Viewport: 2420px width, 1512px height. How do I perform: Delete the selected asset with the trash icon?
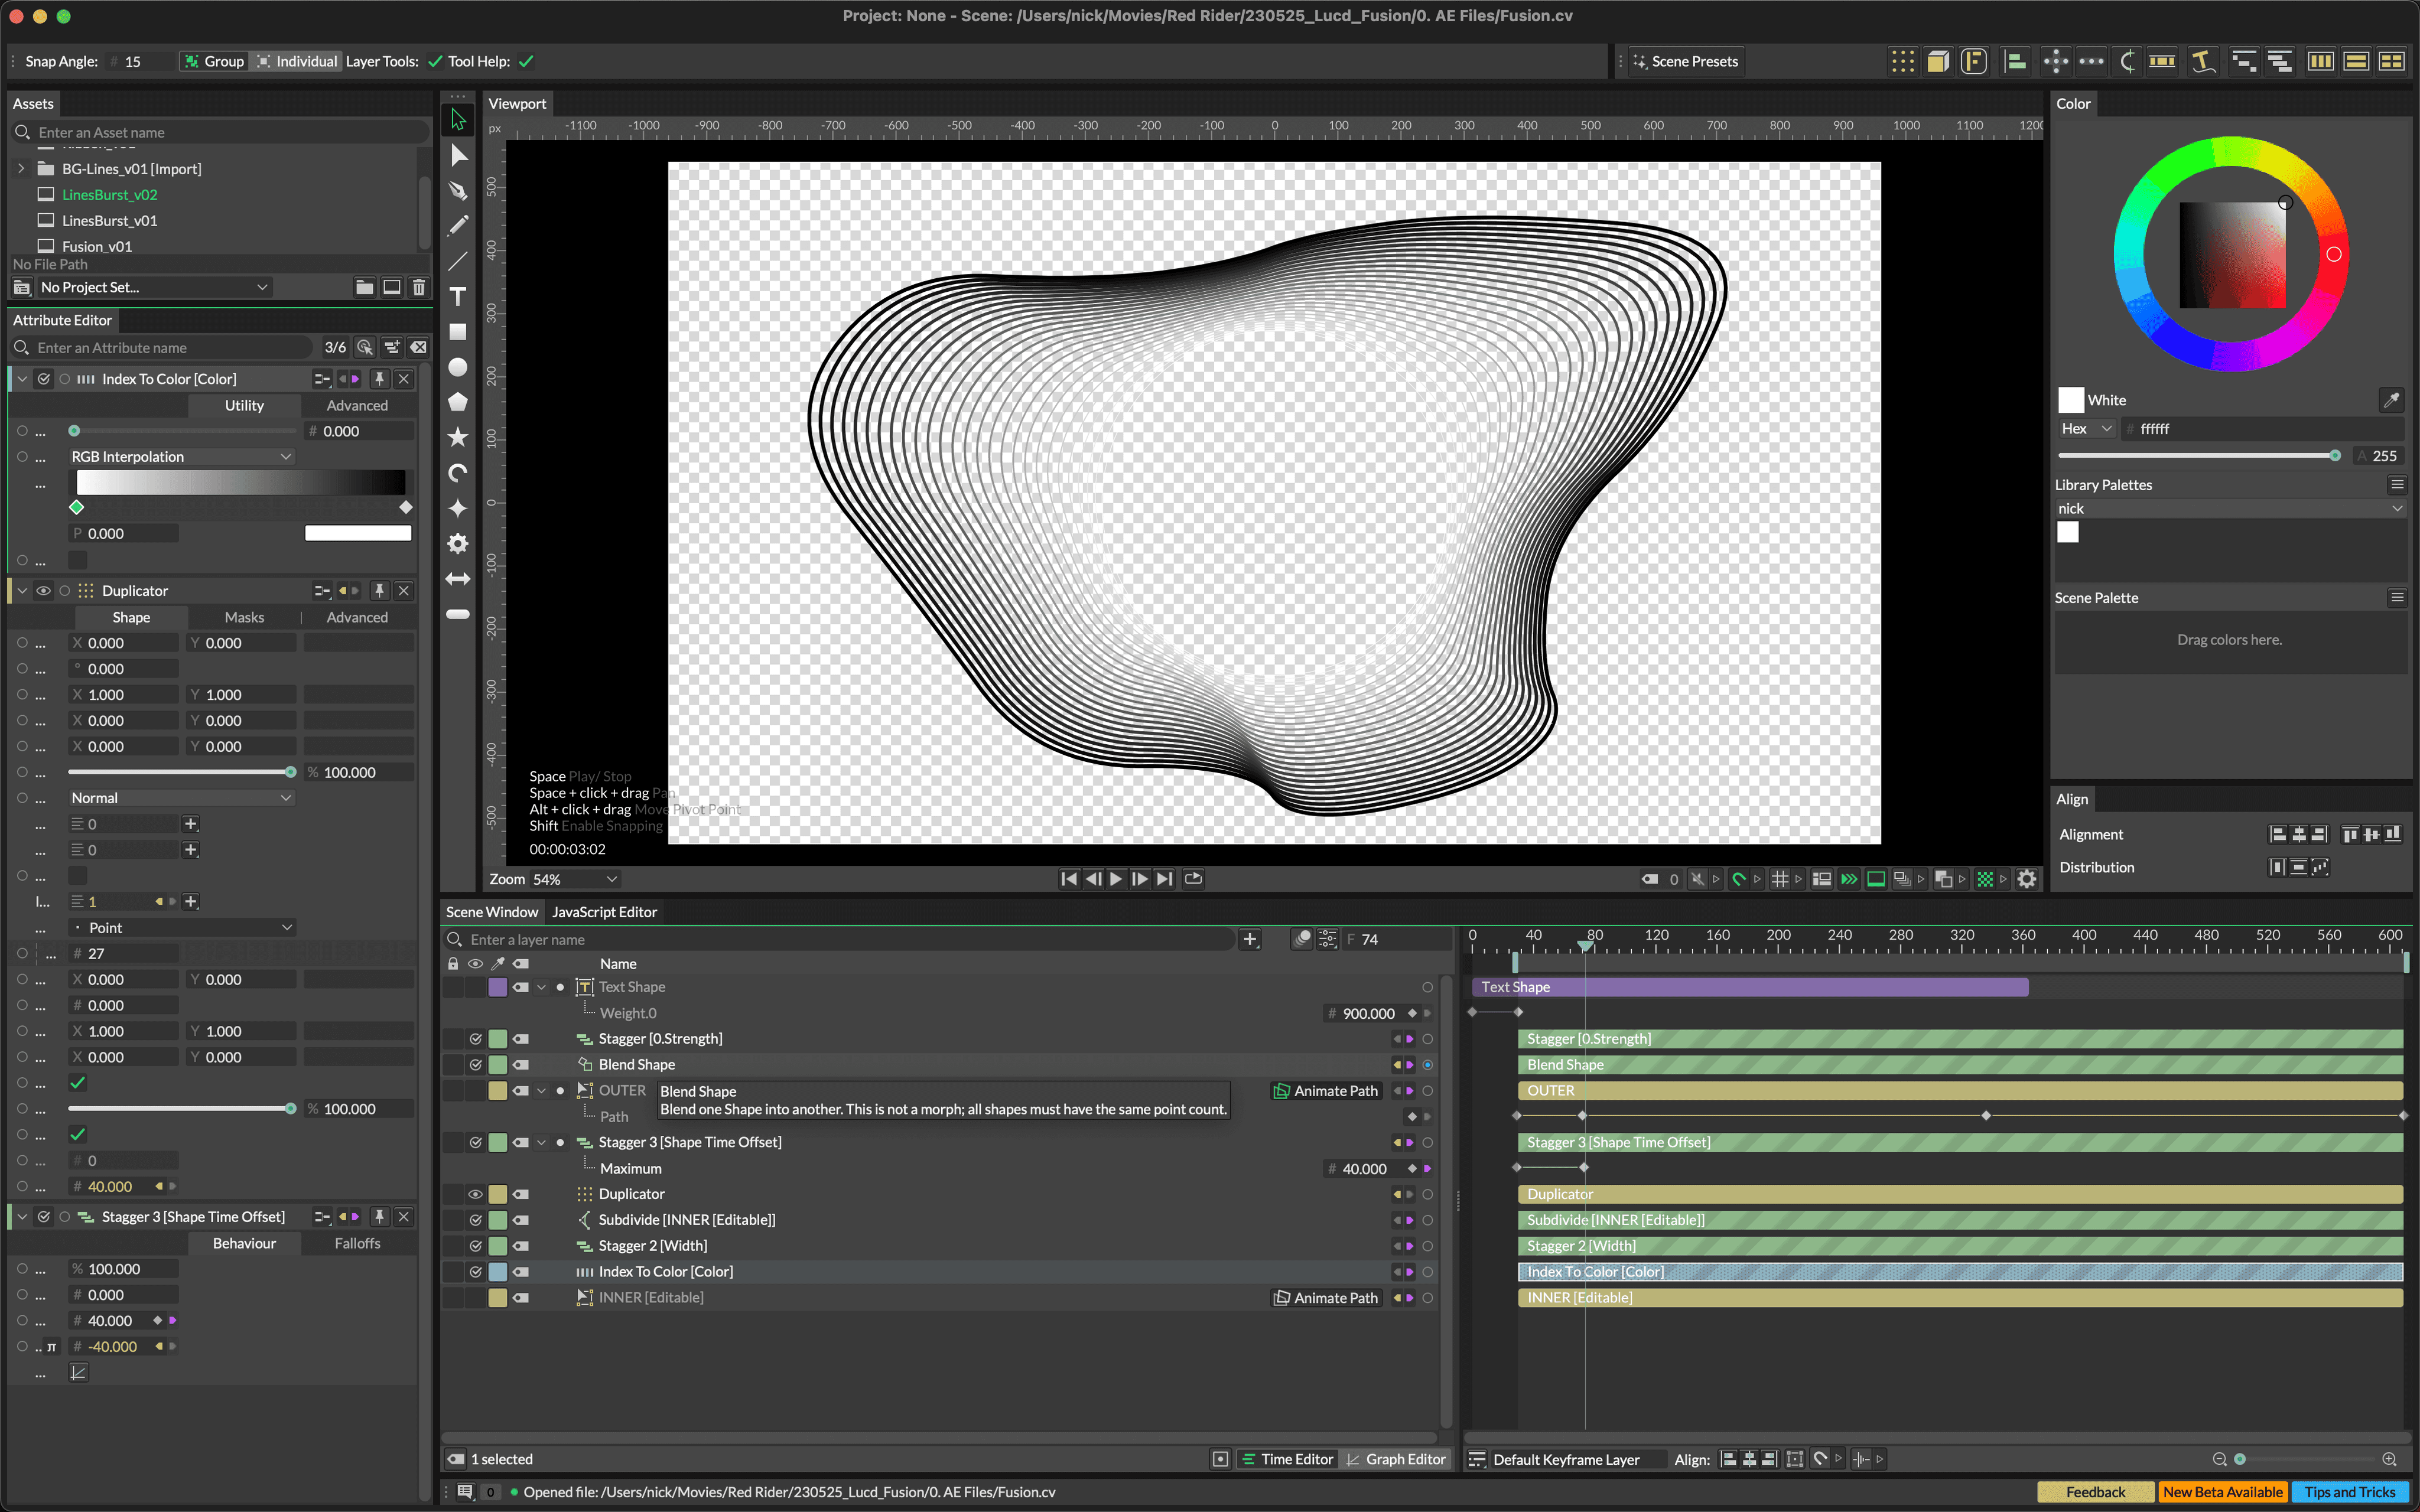click(419, 287)
